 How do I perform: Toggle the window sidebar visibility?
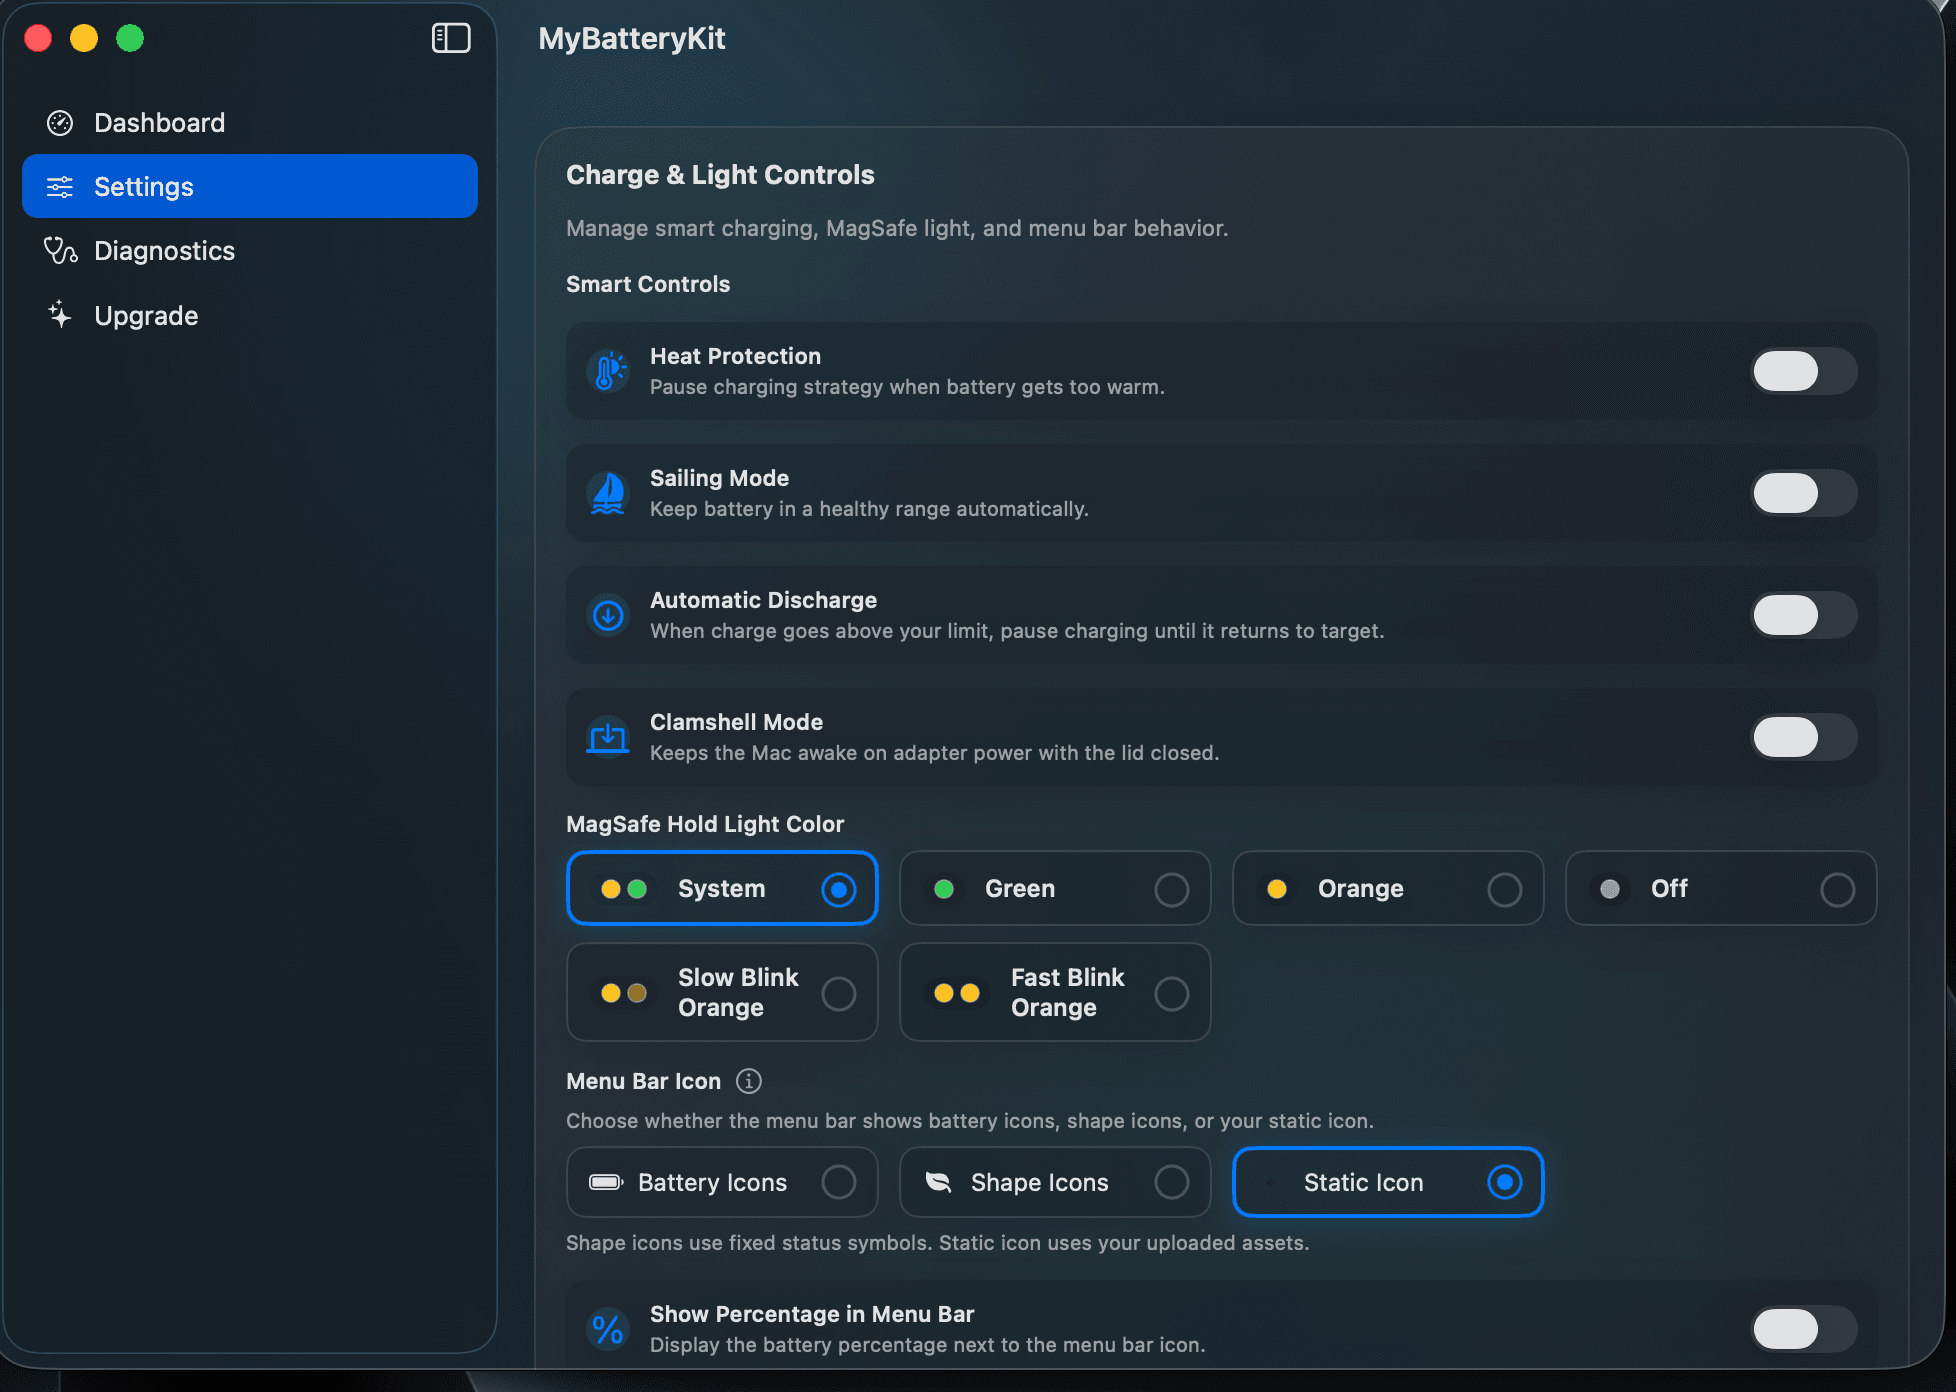(451, 38)
